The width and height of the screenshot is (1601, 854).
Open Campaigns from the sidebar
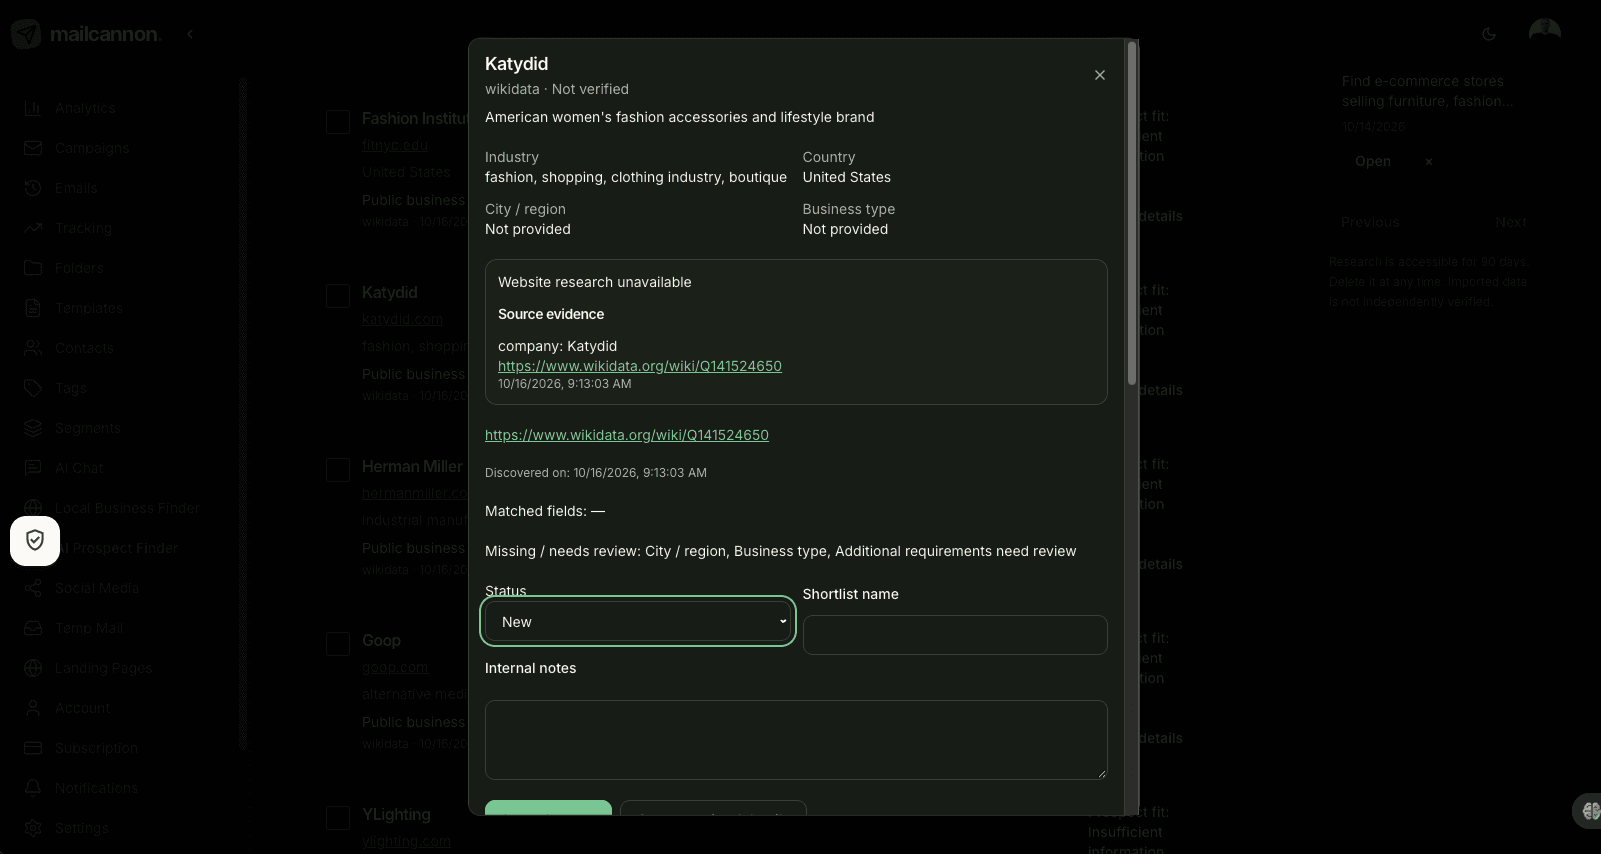click(92, 148)
